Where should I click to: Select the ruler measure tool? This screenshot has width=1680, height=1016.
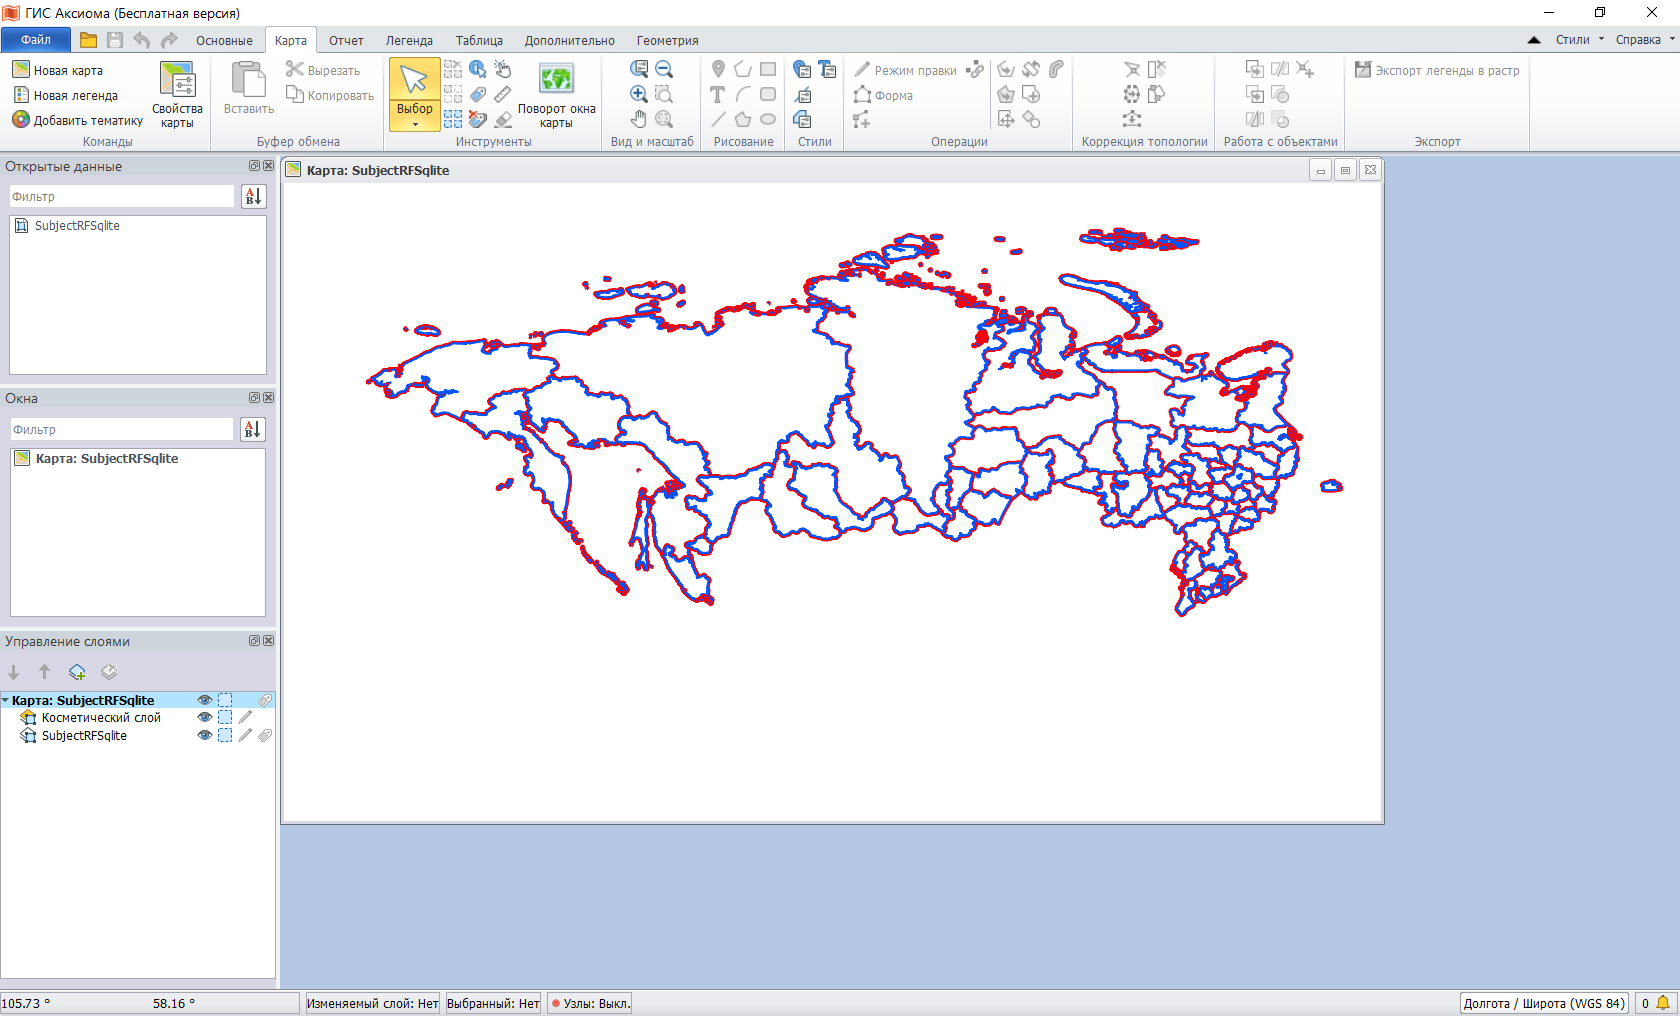(503, 94)
